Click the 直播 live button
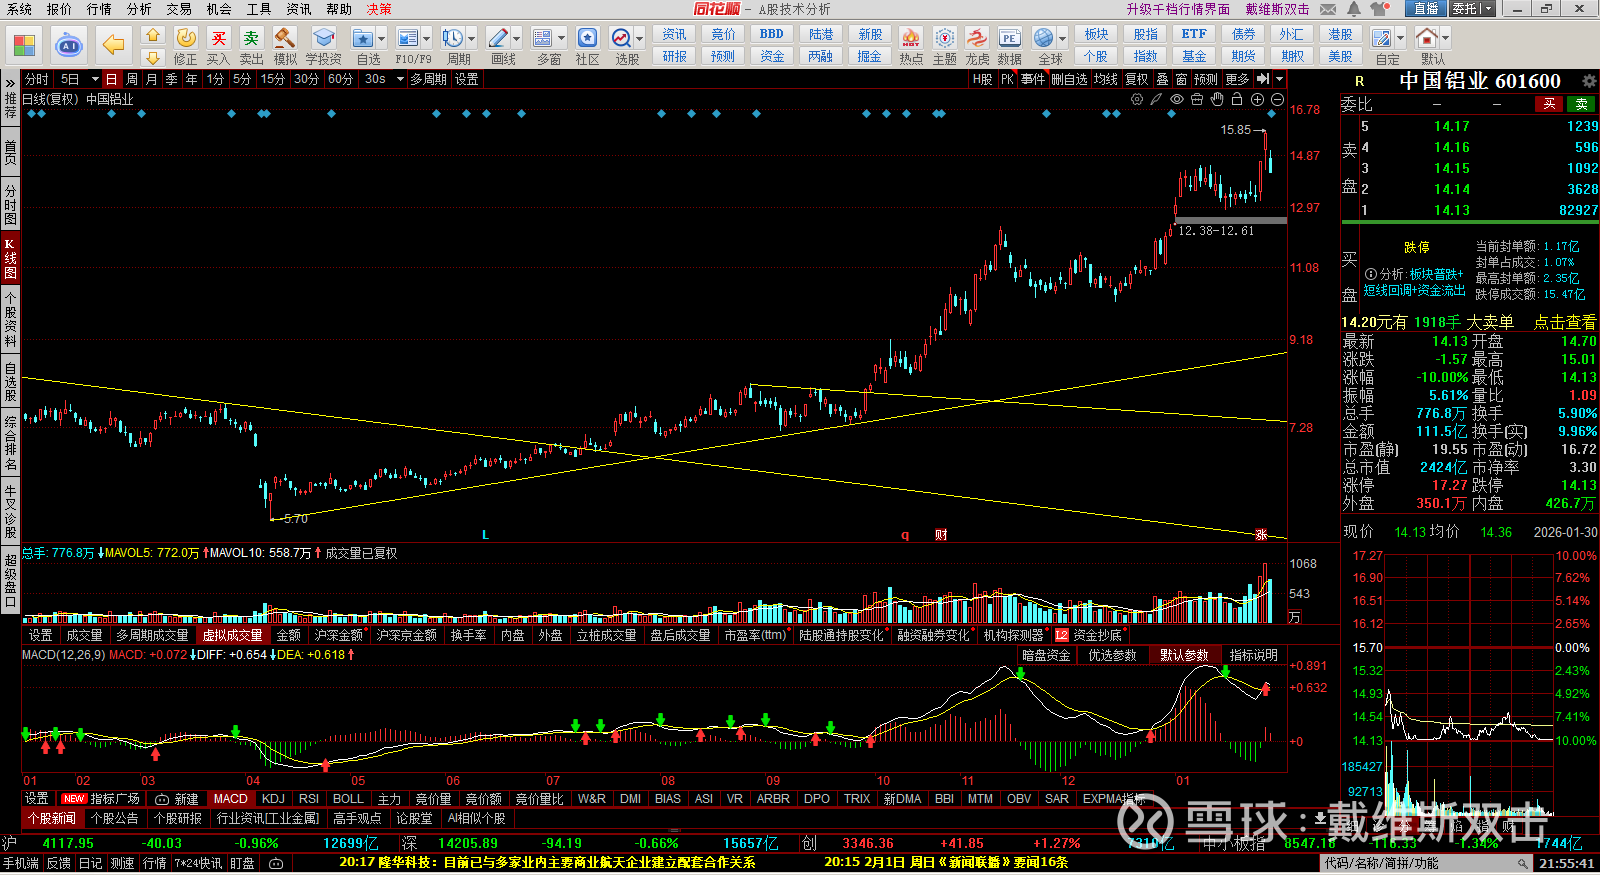 (x=1425, y=9)
